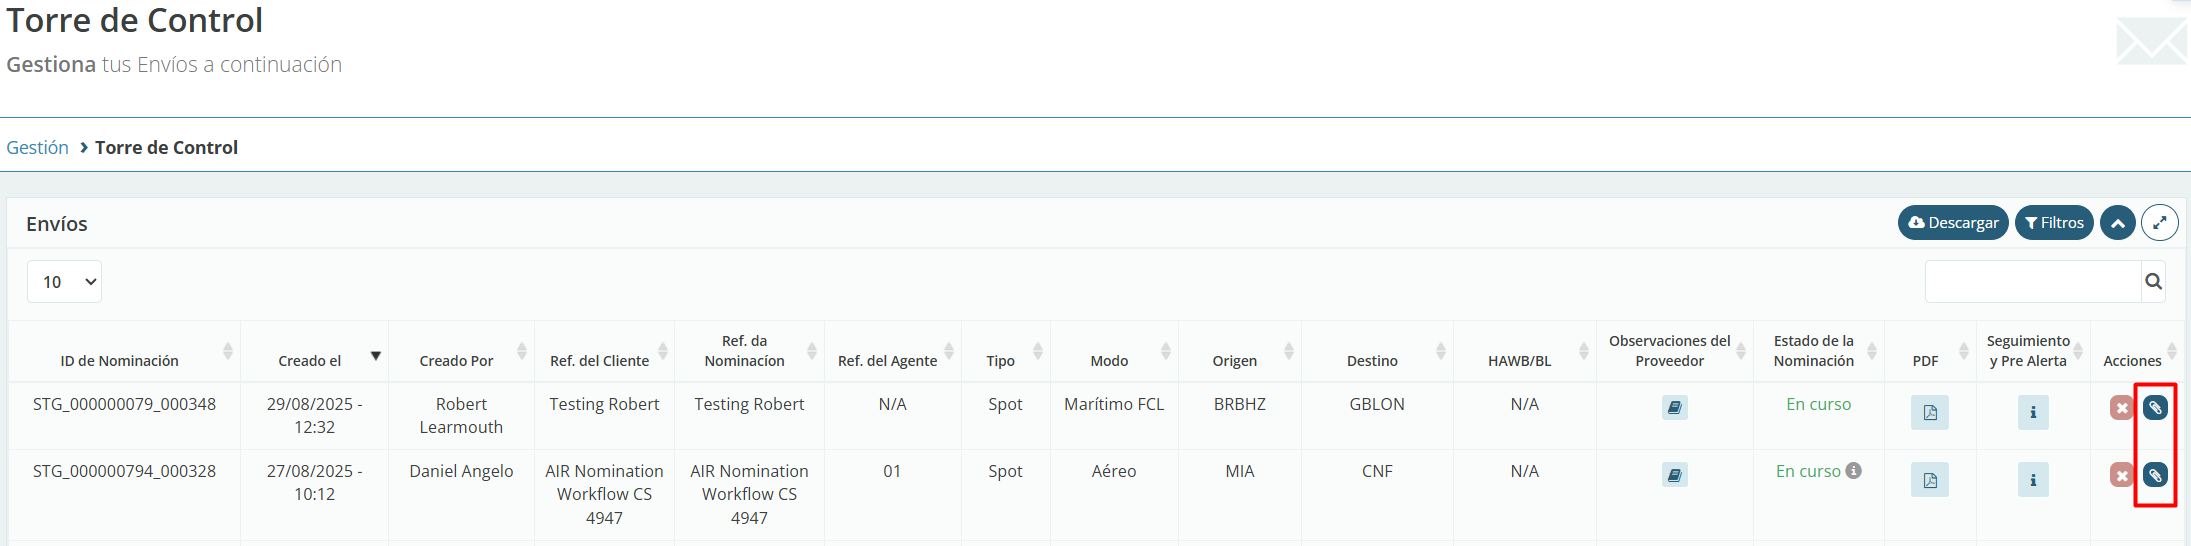Open provider observations for second shipment
This screenshot has height=546, width=2191.
[x=1674, y=475]
